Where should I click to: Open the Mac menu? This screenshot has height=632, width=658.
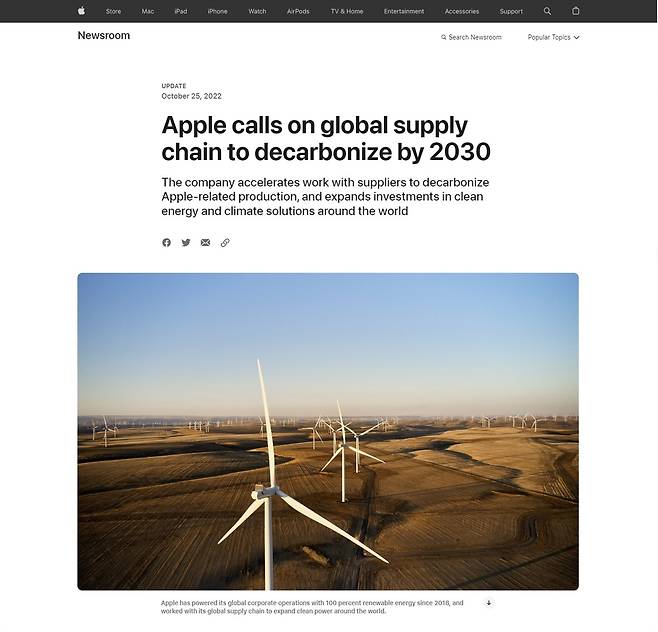[148, 11]
